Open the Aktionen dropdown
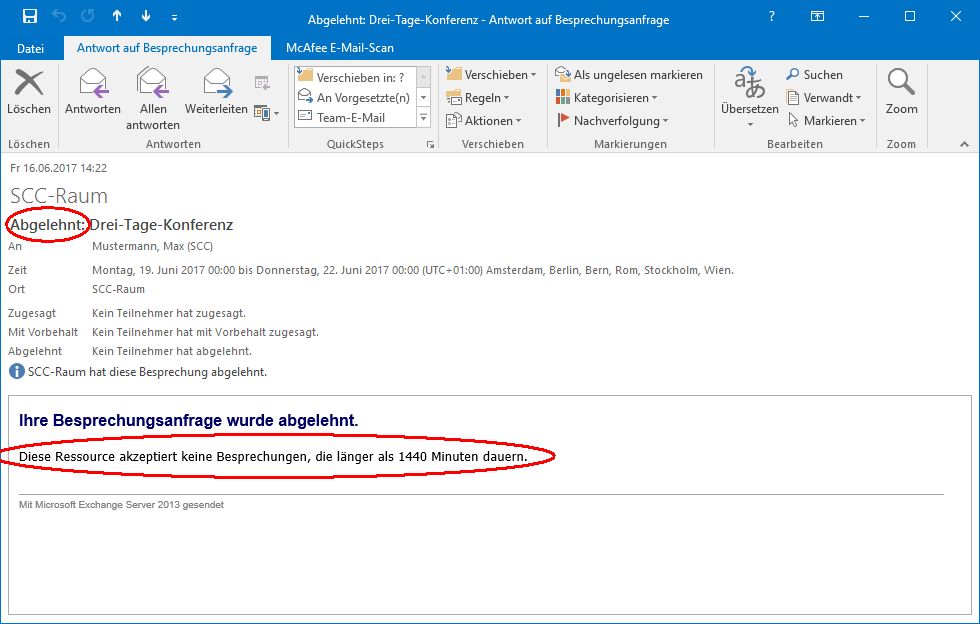 point(484,121)
